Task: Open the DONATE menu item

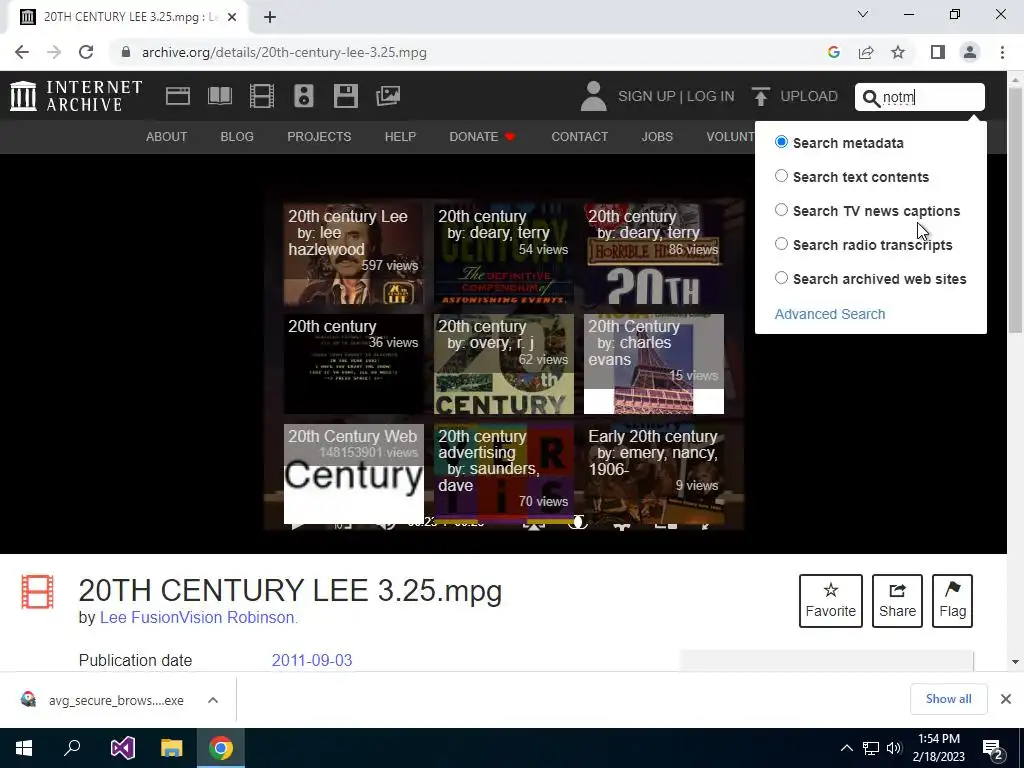Action: 483,136
